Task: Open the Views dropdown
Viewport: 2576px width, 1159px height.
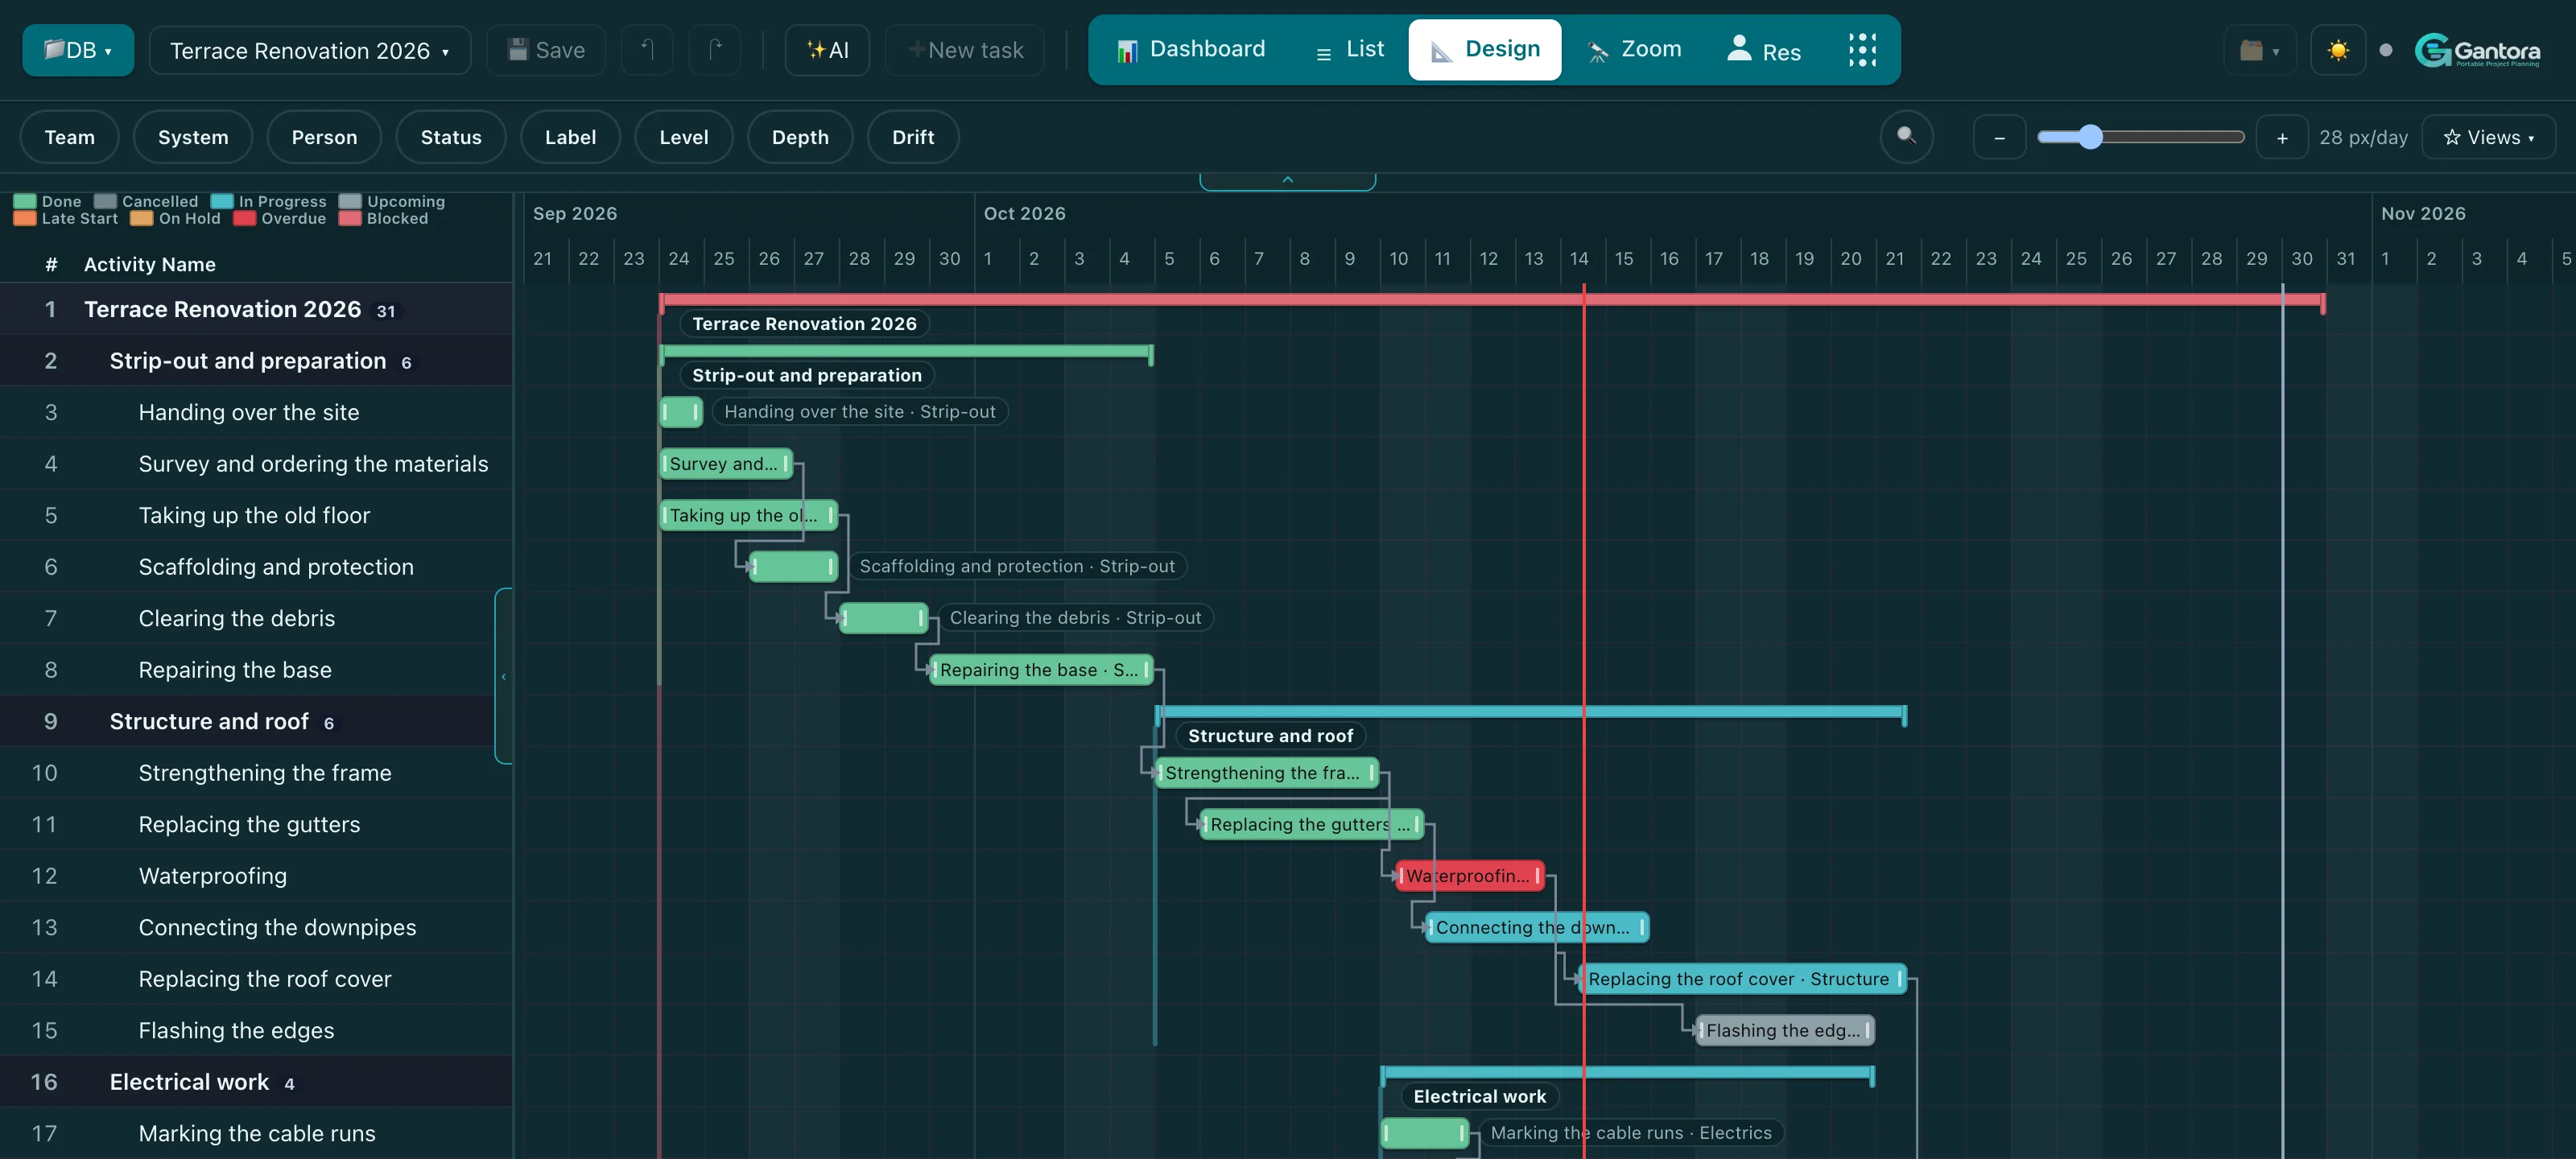Action: pos(2488,137)
